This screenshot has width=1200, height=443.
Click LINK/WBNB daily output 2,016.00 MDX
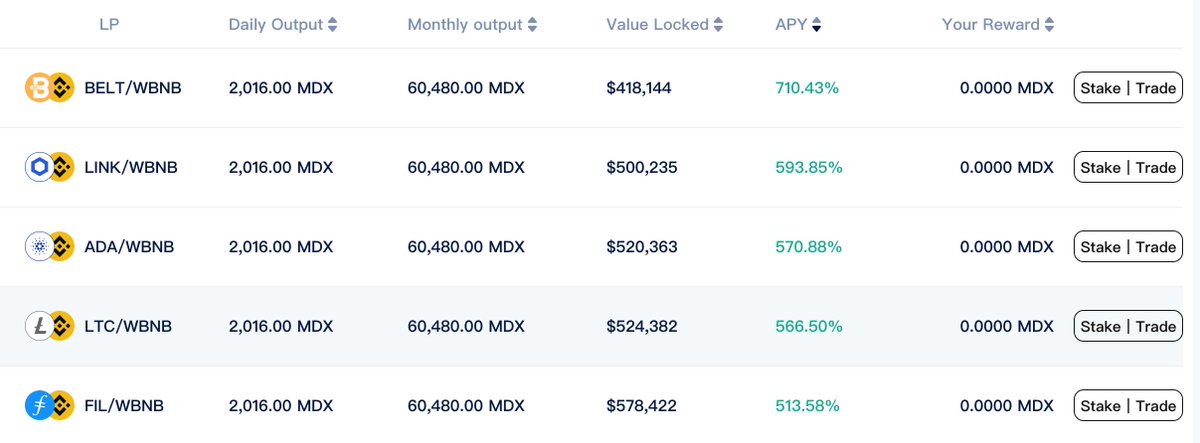[x=281, y=167]
